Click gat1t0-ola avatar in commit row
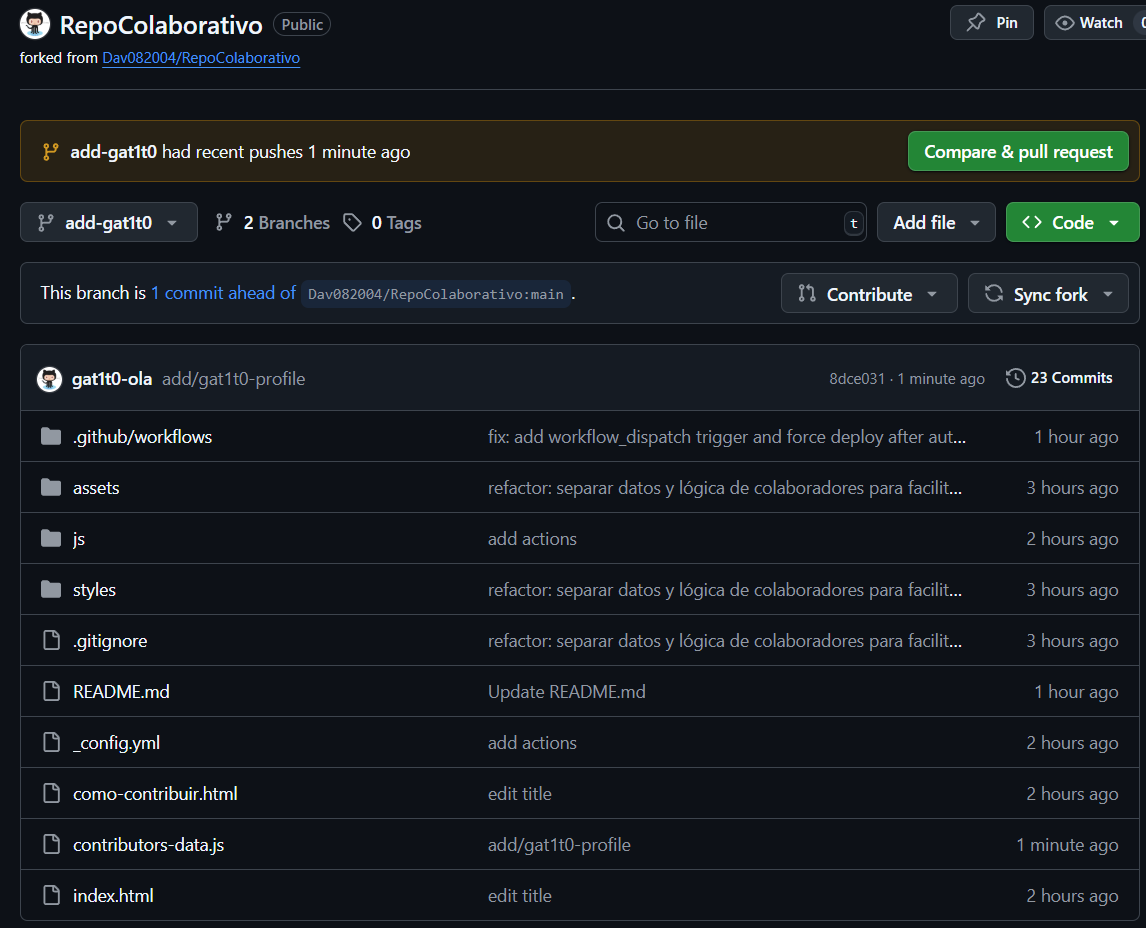The image size is (1146, 928). click(x=50, y=379)
